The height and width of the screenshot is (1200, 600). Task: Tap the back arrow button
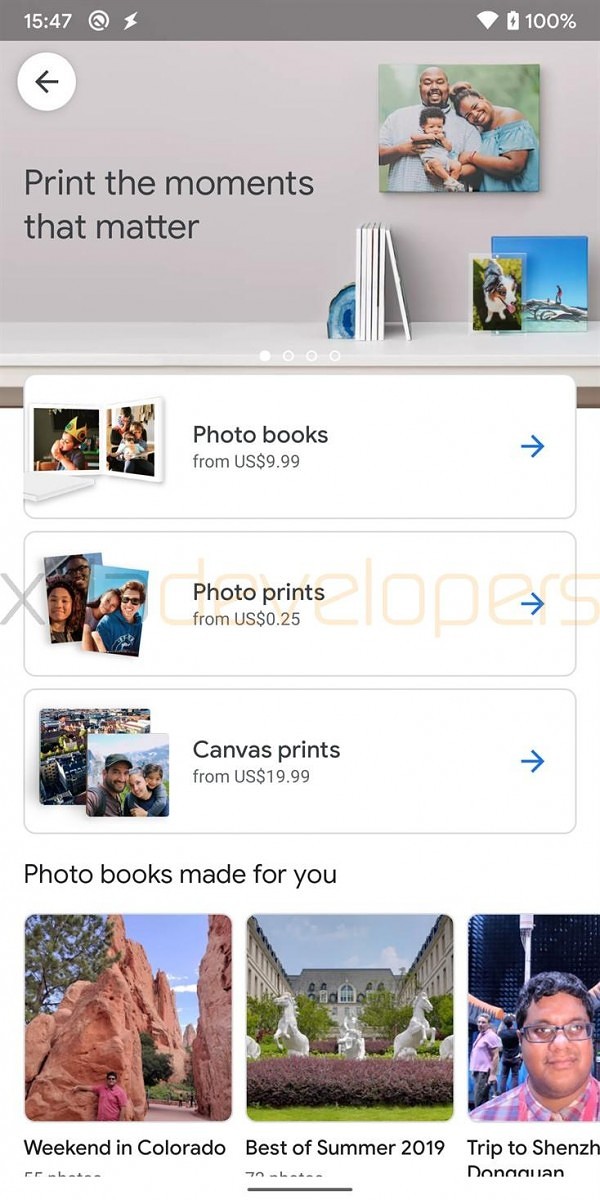click(46, 82)
